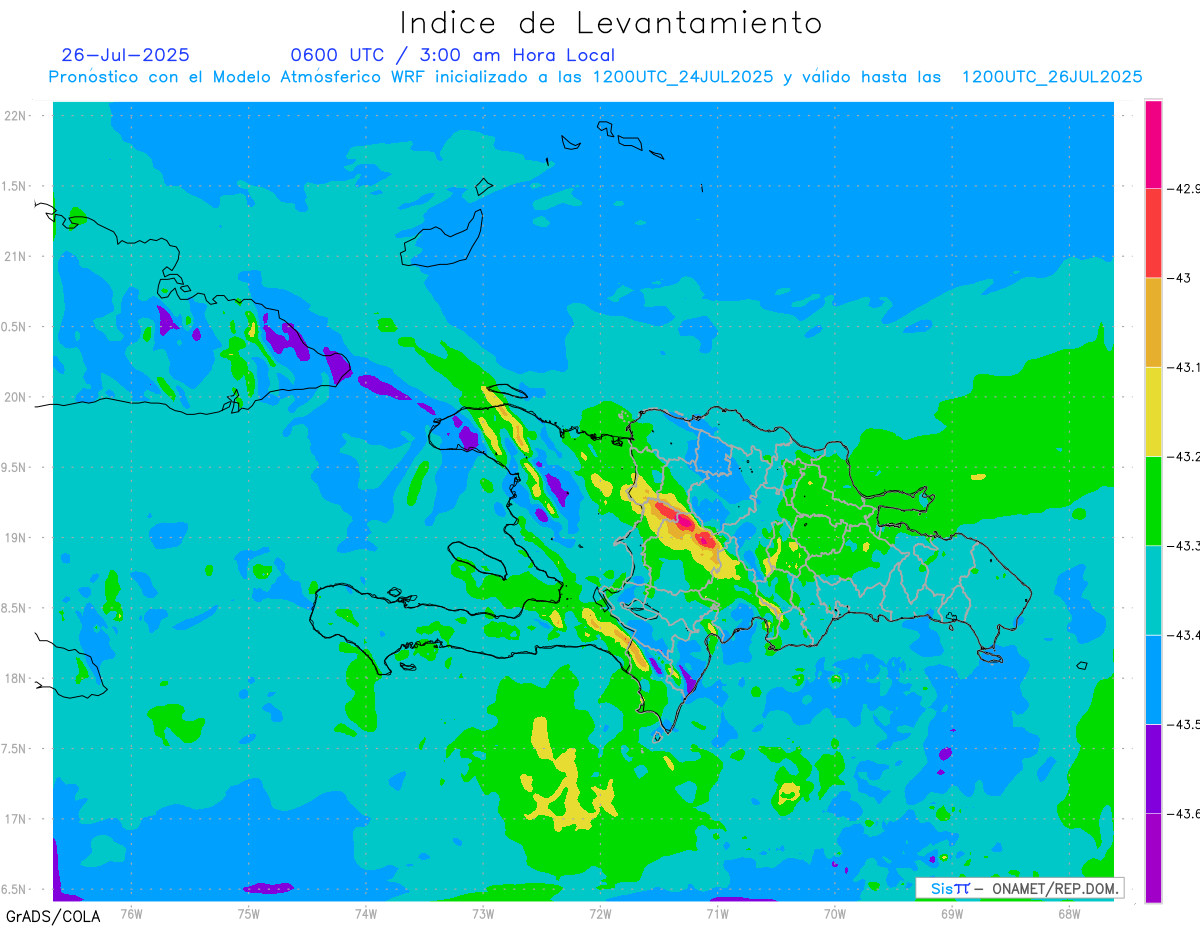Image resolution: width=1200 pixels, height=927 pixels.
Task: Click the "20N" latitude label
Action: tap(17, 397)
